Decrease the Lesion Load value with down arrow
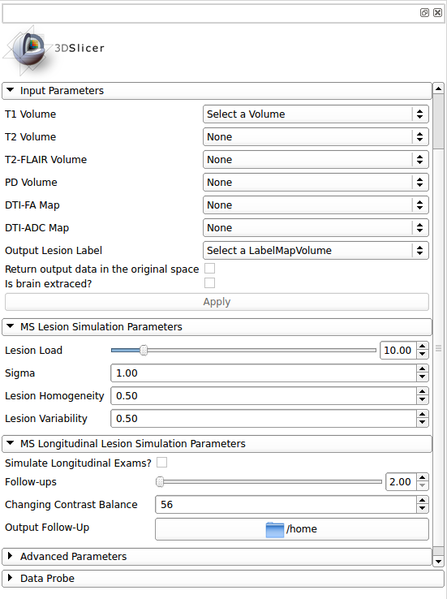The image size is (447, 599). tap(422, 355)
